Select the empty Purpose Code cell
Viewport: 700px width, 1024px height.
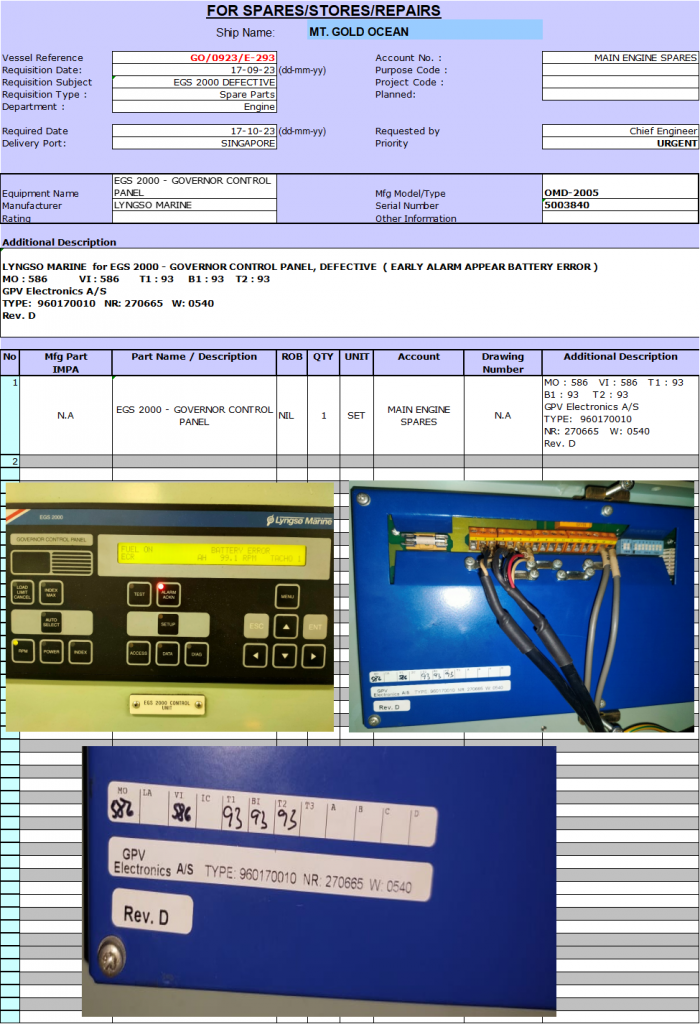pos(620,71)
